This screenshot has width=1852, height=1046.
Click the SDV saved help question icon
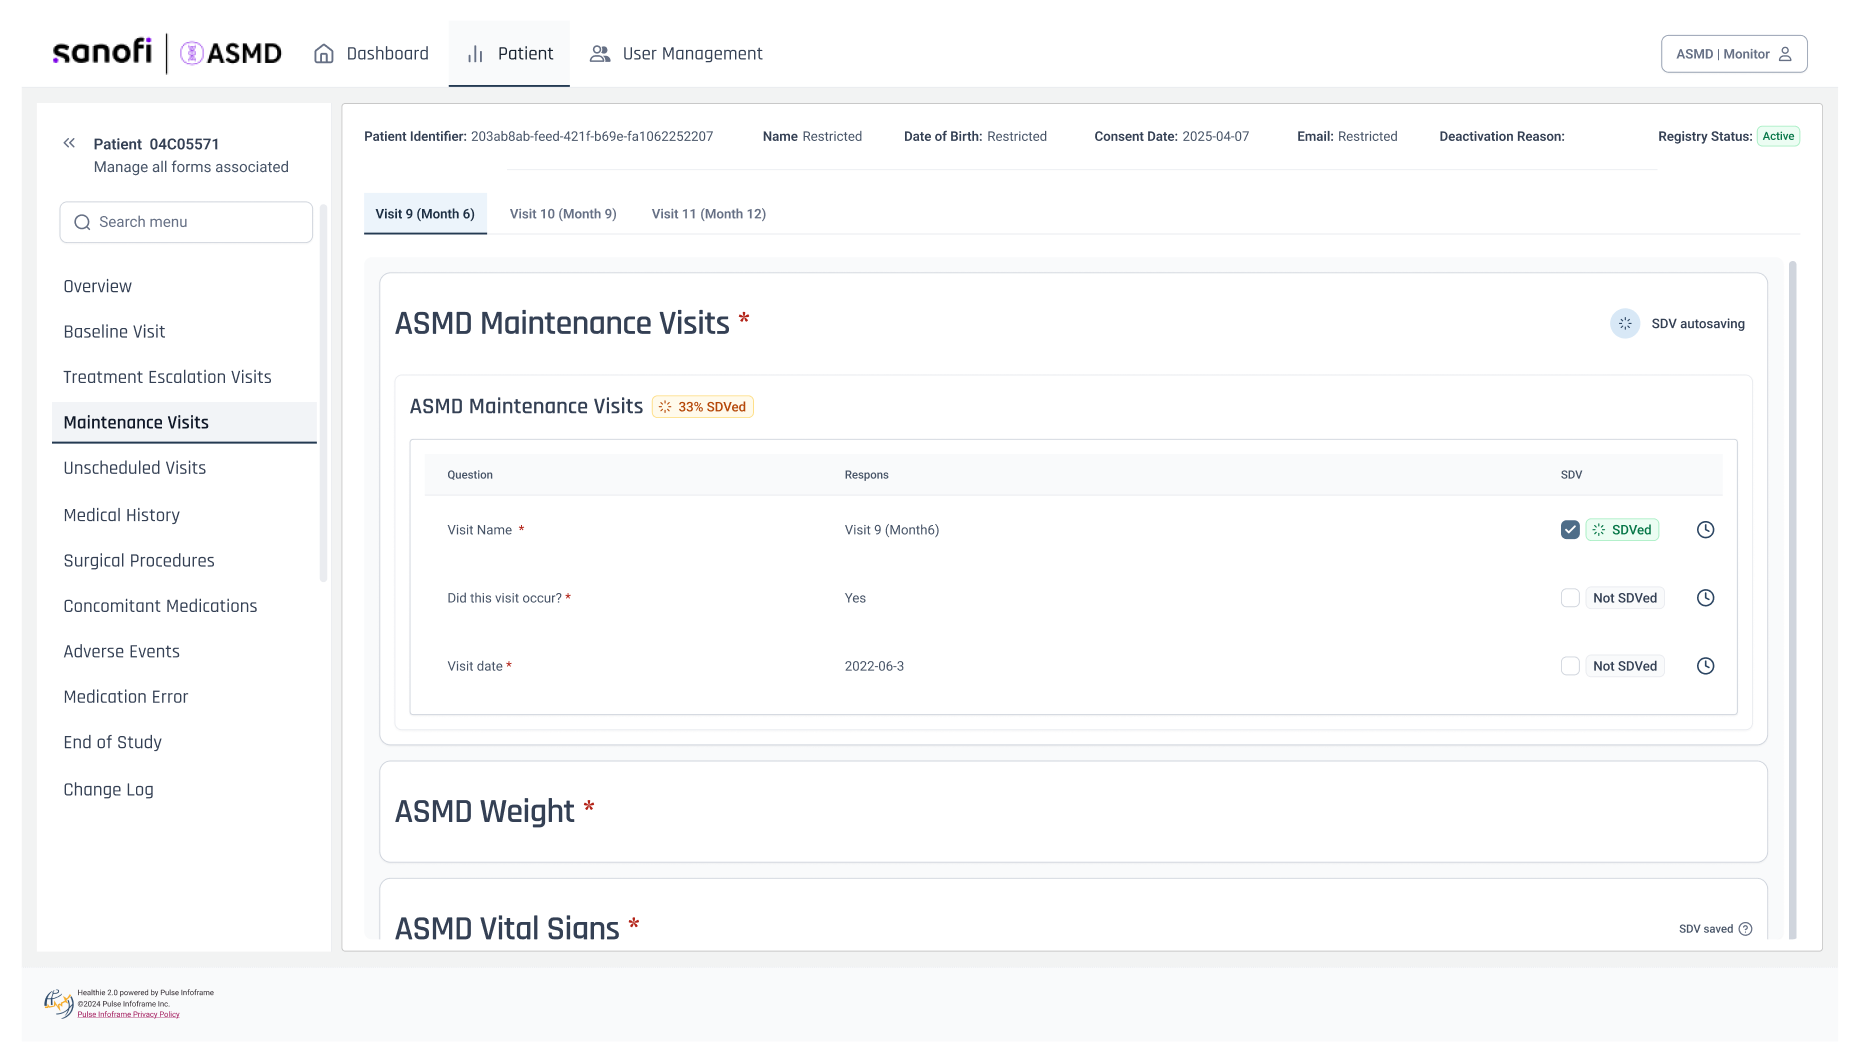point(1746,929)
